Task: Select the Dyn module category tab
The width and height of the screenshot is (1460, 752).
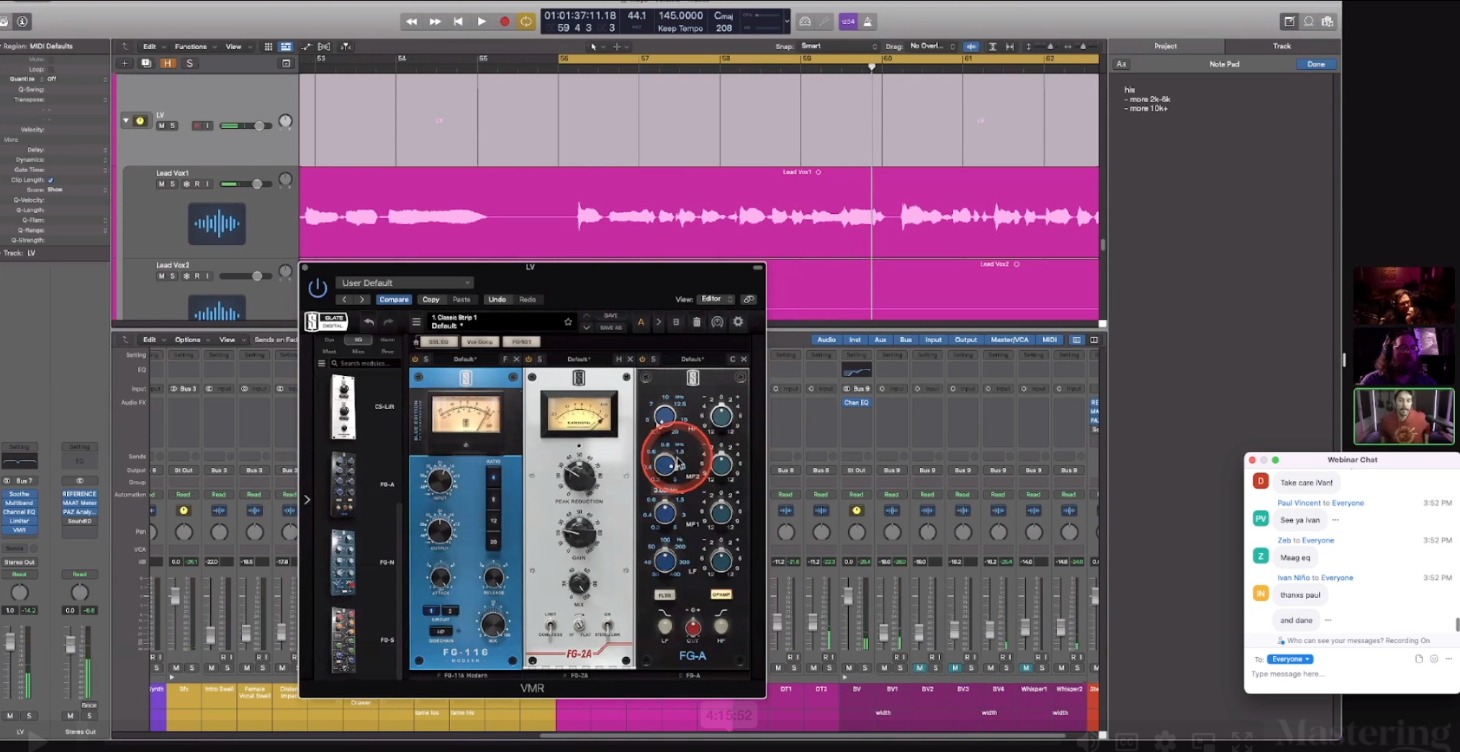Action: 329,340
